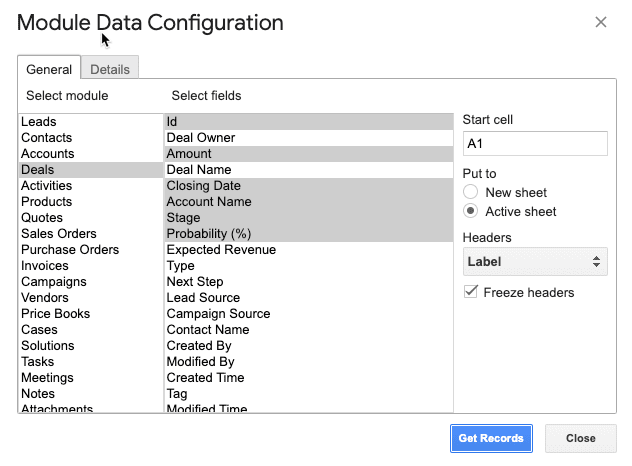Viewport: 632px width, 466px height.
Task: Select the Sales Orders module
Action: (x=91, y=234)
